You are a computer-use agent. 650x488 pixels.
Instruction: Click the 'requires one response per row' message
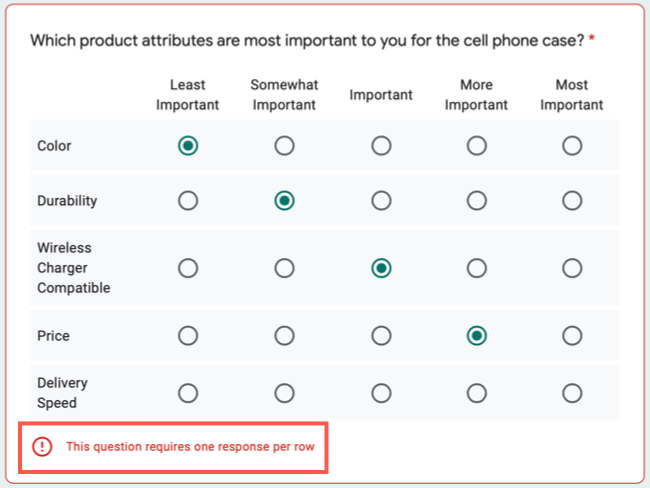pyautogui.click(x=190, y=447)
